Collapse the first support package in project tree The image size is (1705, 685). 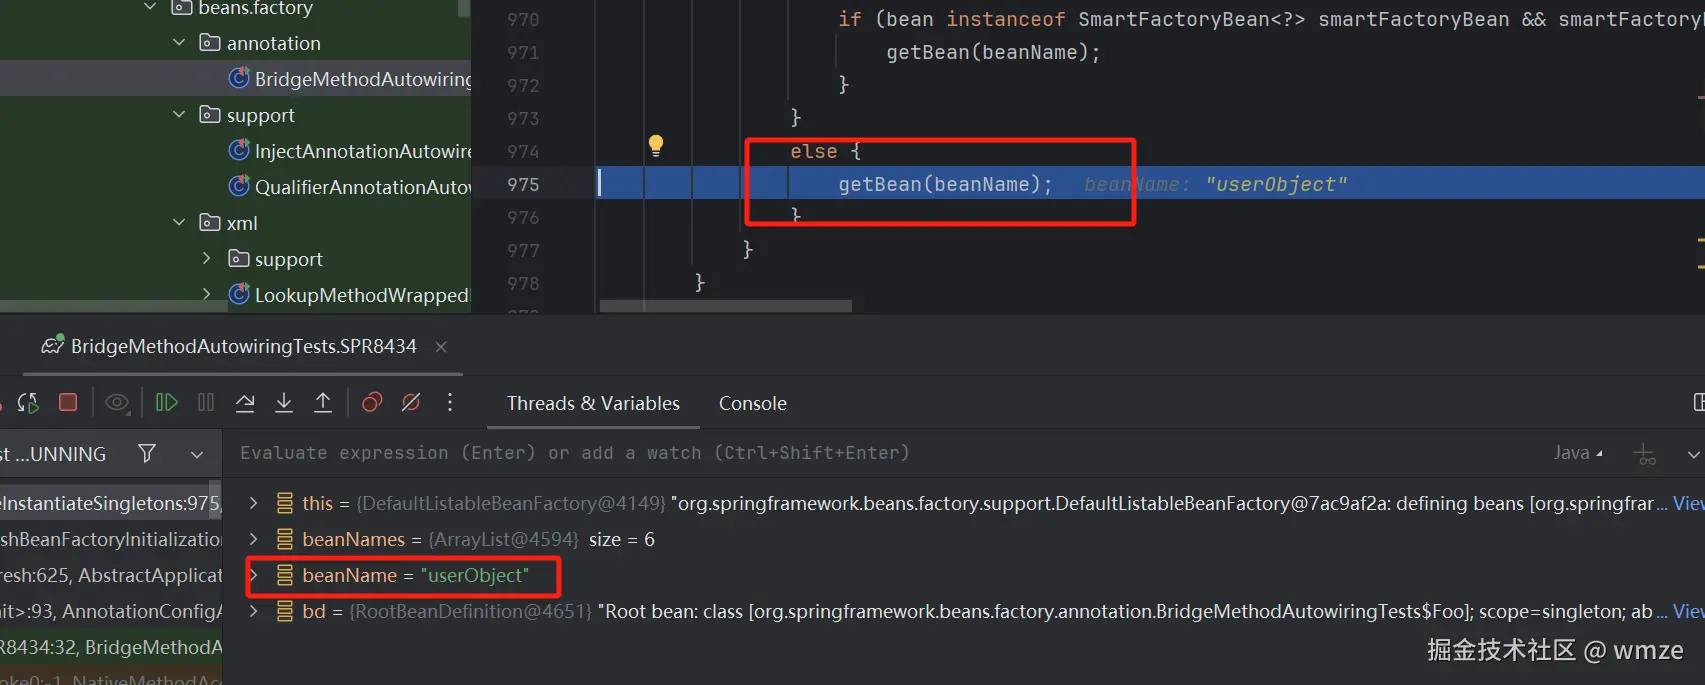coord(179,115)
